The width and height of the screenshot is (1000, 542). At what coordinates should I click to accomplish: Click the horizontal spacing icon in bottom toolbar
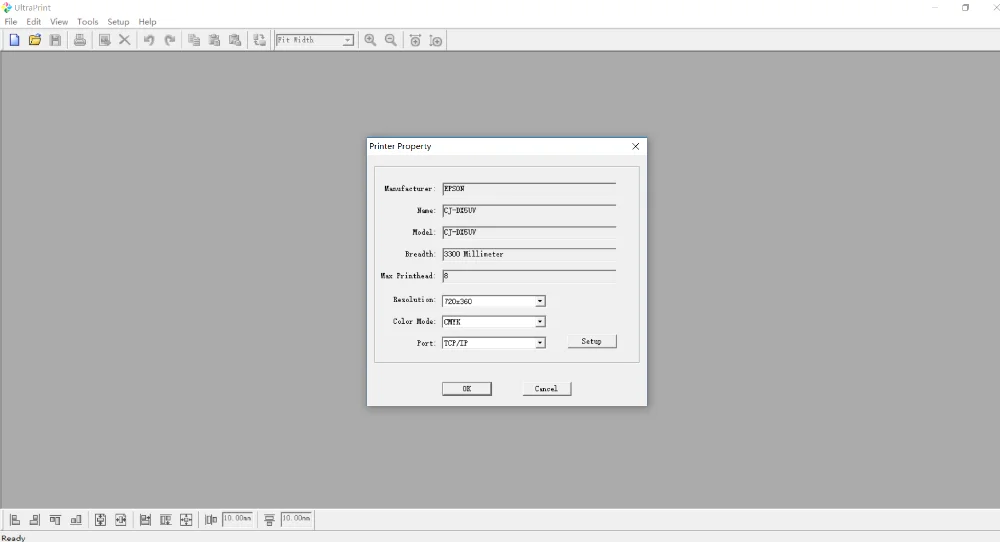pyautogui.click(x=210, y=520)
